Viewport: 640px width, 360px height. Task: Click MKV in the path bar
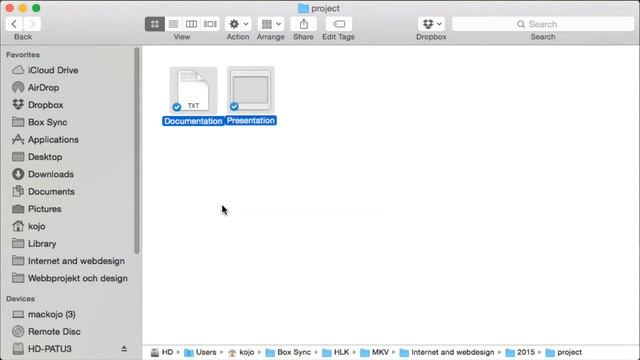coord(375,352)
